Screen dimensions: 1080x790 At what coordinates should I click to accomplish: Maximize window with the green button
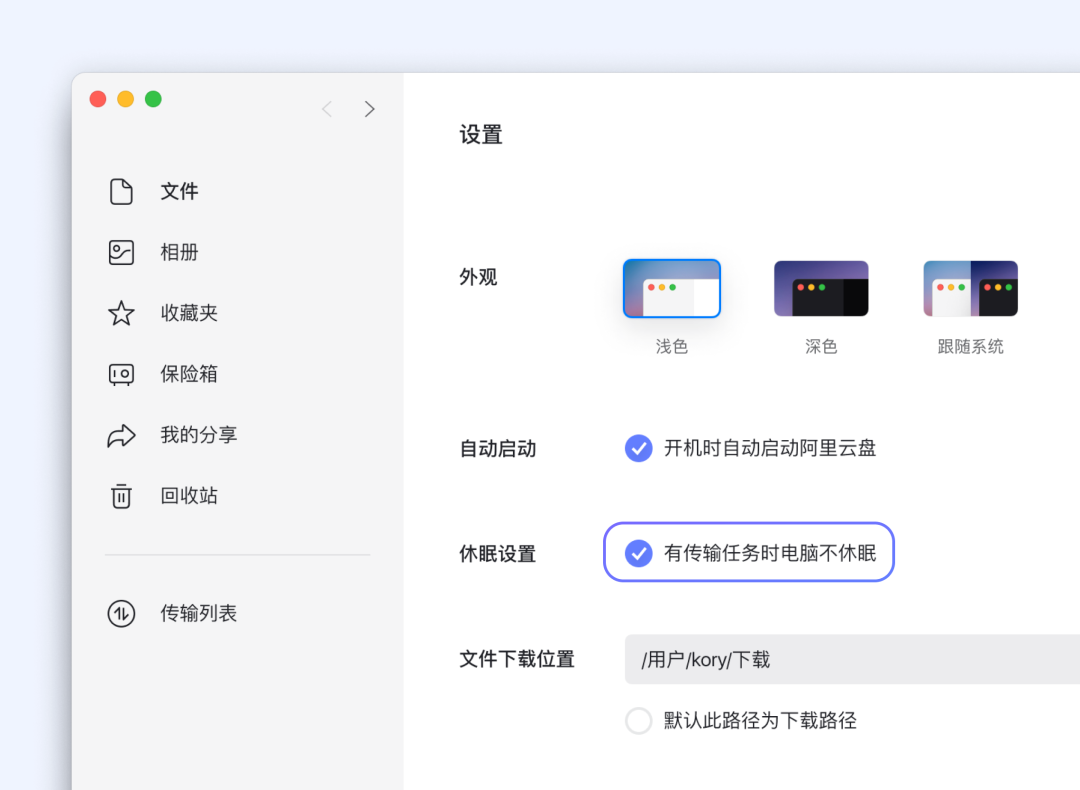point(153,99)
